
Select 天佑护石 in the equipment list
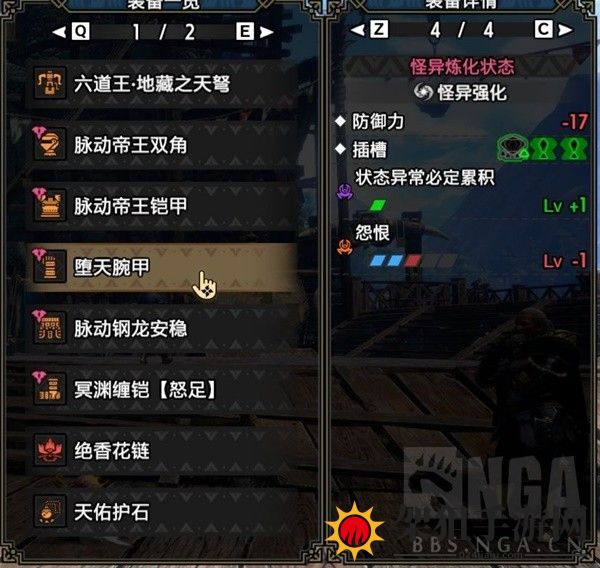tap(162, 512)
